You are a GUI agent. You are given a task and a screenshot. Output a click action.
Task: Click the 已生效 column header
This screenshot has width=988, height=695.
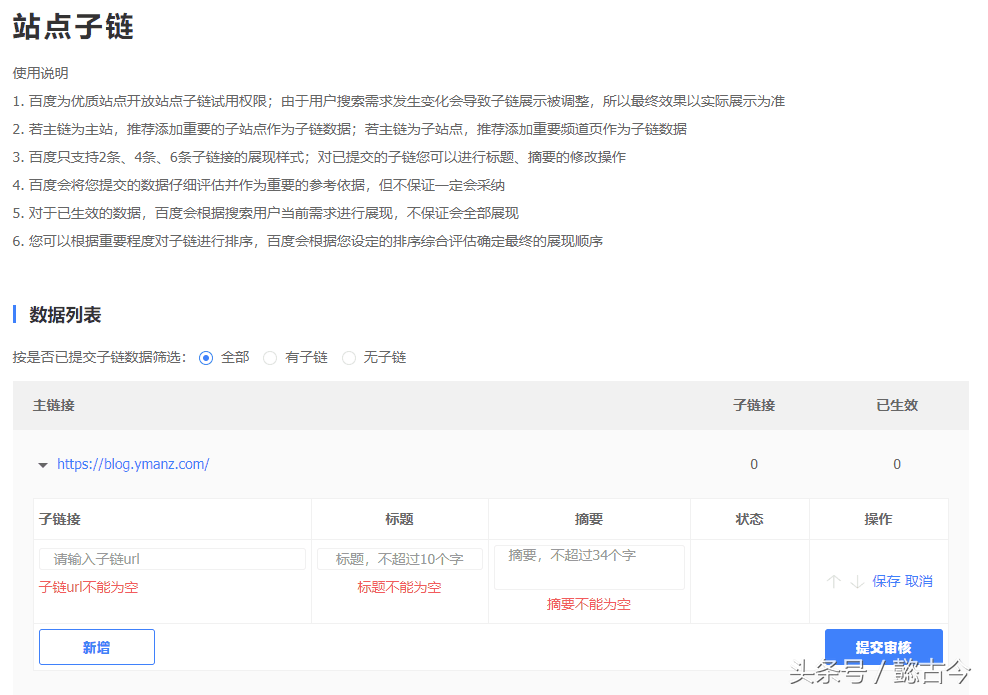point(897,405)
